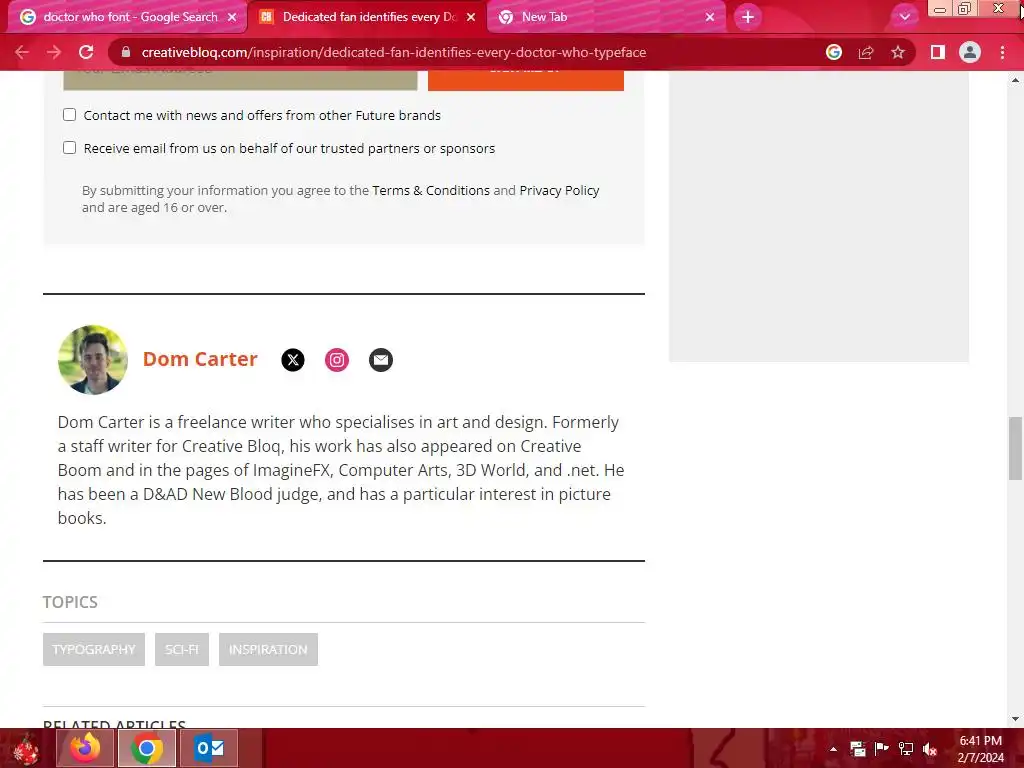
Task: Click the scrollbar down arrow
Action: pos(1015,719)
